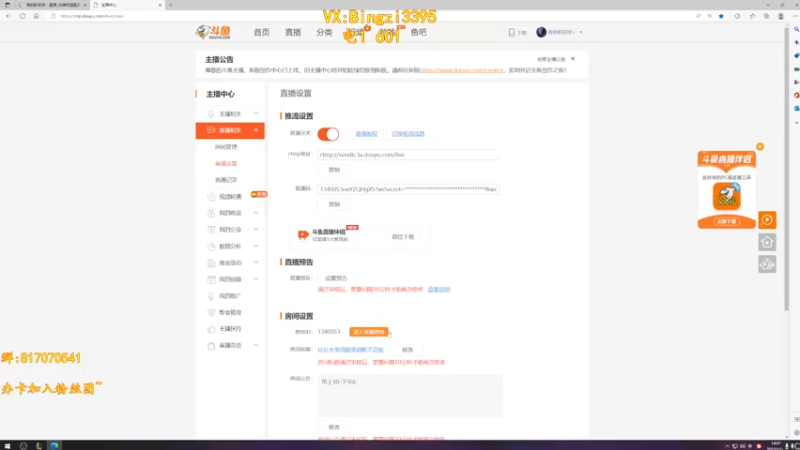Viewport: 800px width, 450px height.
Task: Click the blue room title link
Action: pos(351,350)
